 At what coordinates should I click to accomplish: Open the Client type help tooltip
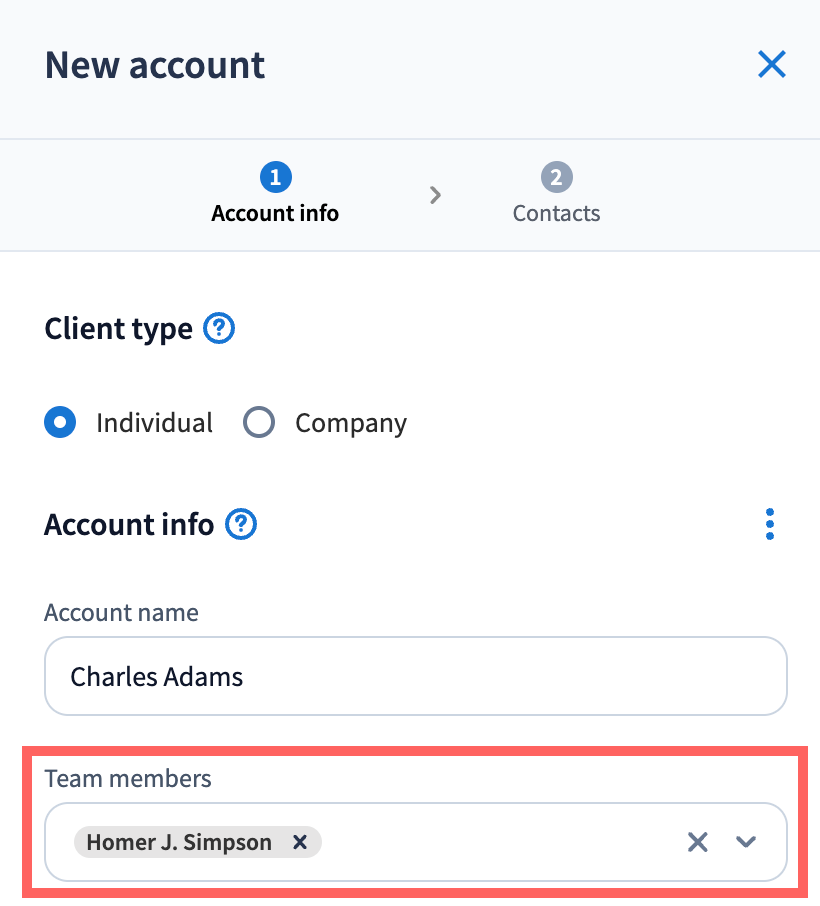click(x=219, y=328)
